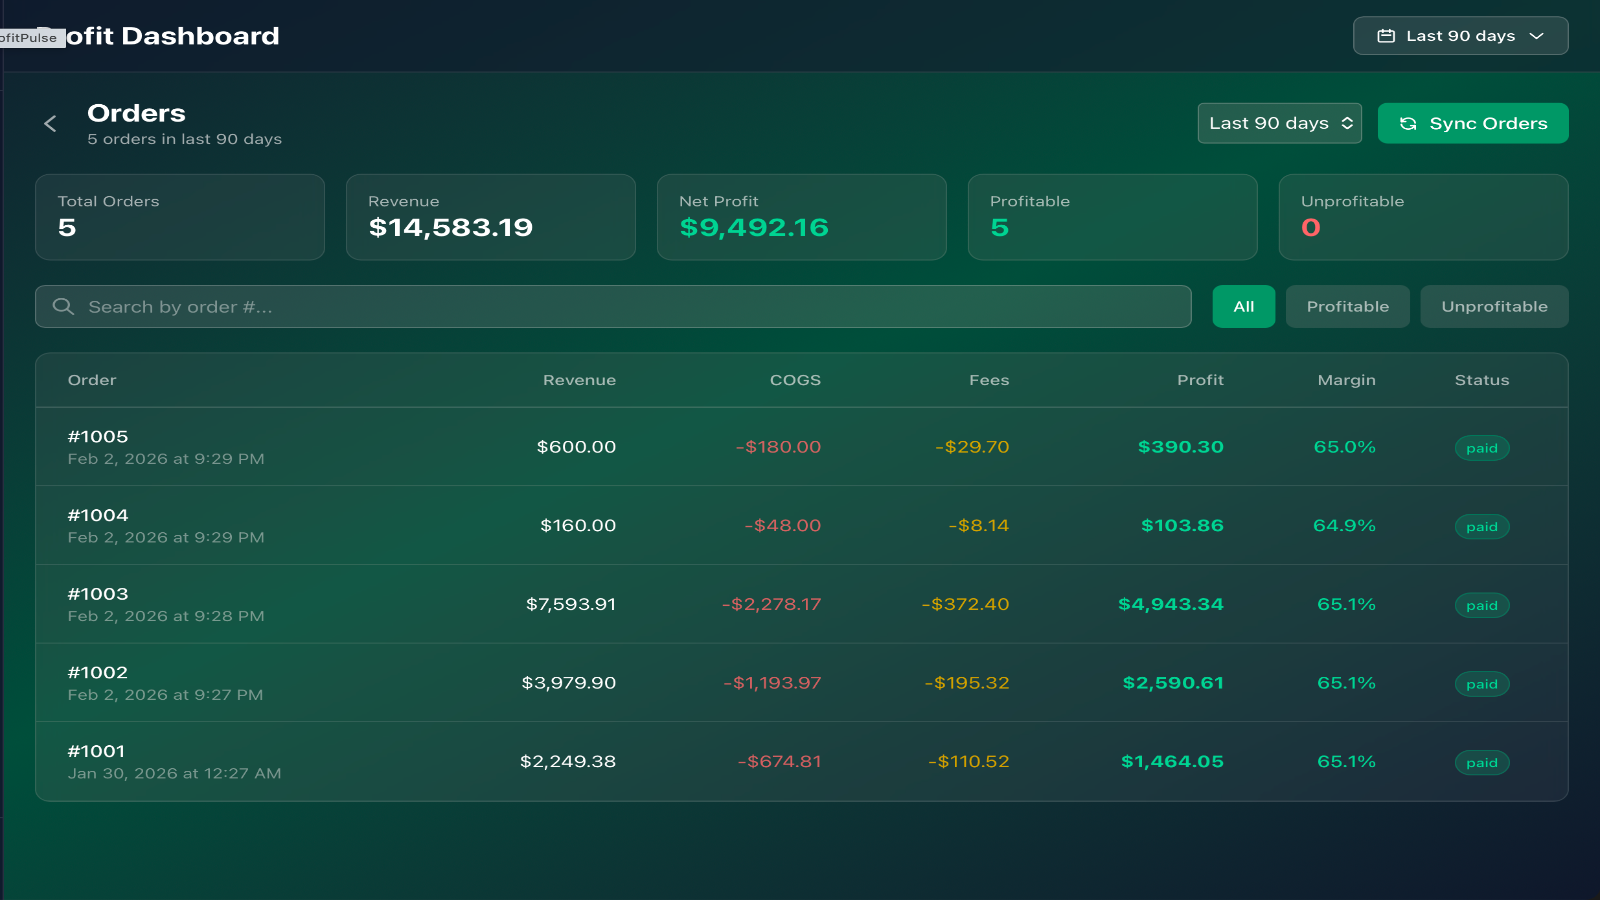Click date Jan 30, 2026 at 12:27 AM
The image size is (1600, 900).
(174, 774)
